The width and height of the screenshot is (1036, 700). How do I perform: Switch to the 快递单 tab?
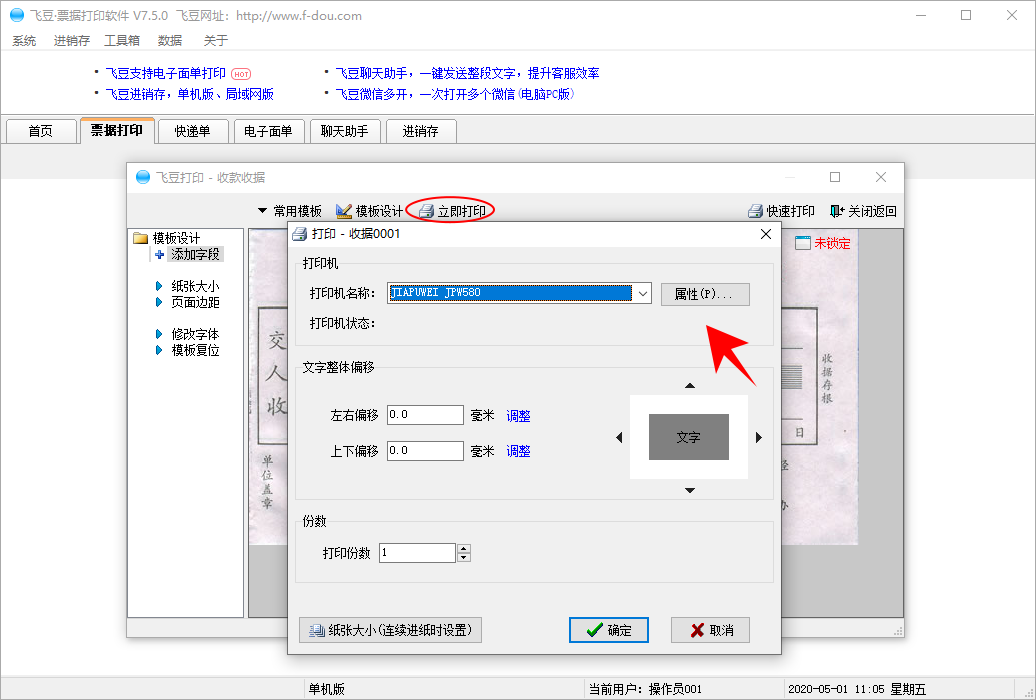coord(192,131)
